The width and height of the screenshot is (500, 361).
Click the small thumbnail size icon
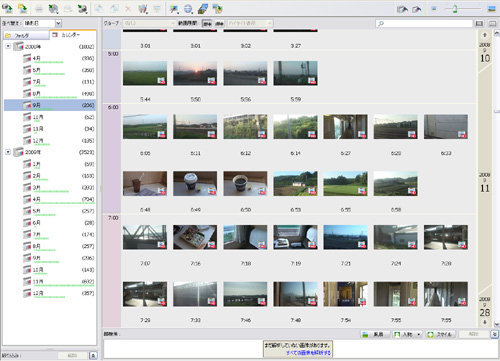pos(434,9)
